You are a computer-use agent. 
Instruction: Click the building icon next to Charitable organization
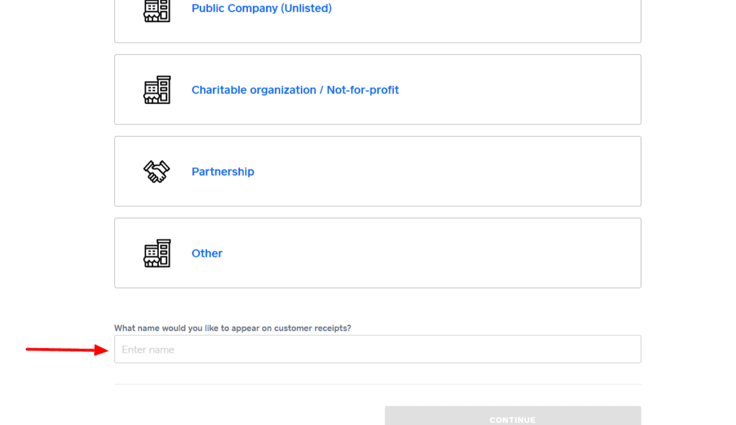pyautogui.click(x=157, y=90)
